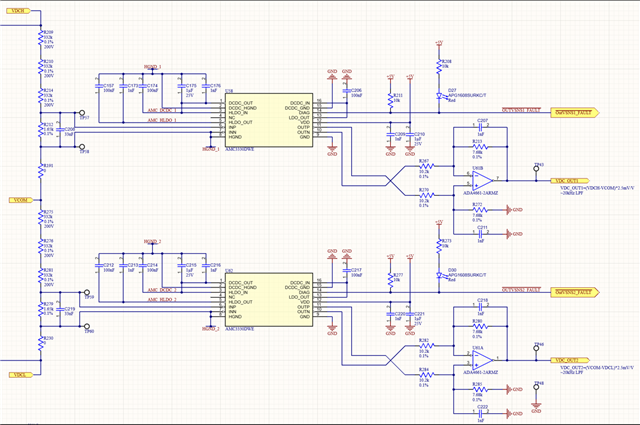Select capacitor C219 symbol
The height and width of the screenshot is (425, 640).
60,309
